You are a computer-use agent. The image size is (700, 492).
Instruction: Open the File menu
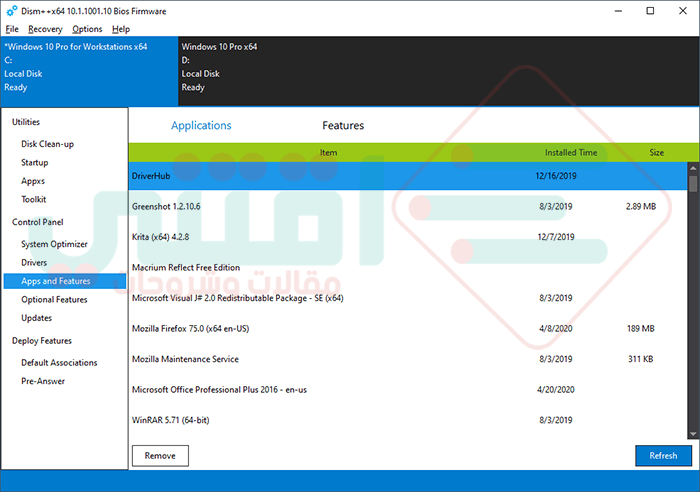12,29
